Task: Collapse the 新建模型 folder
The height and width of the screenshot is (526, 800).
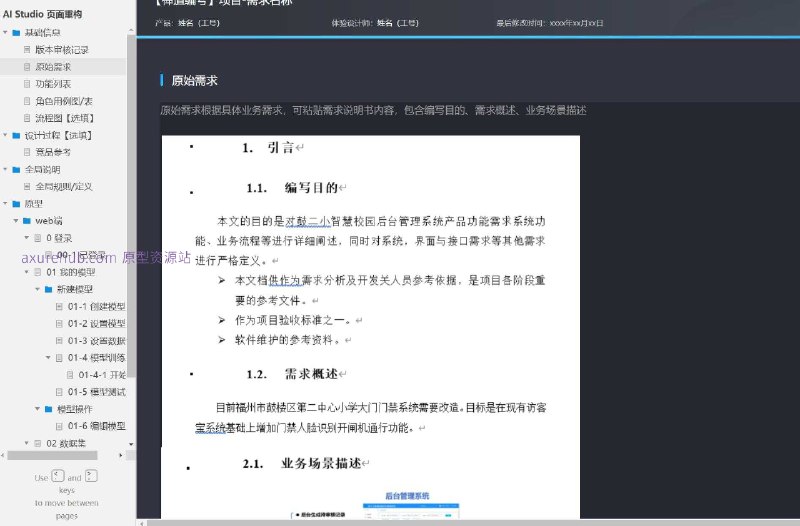Action: tap(37, 289)
